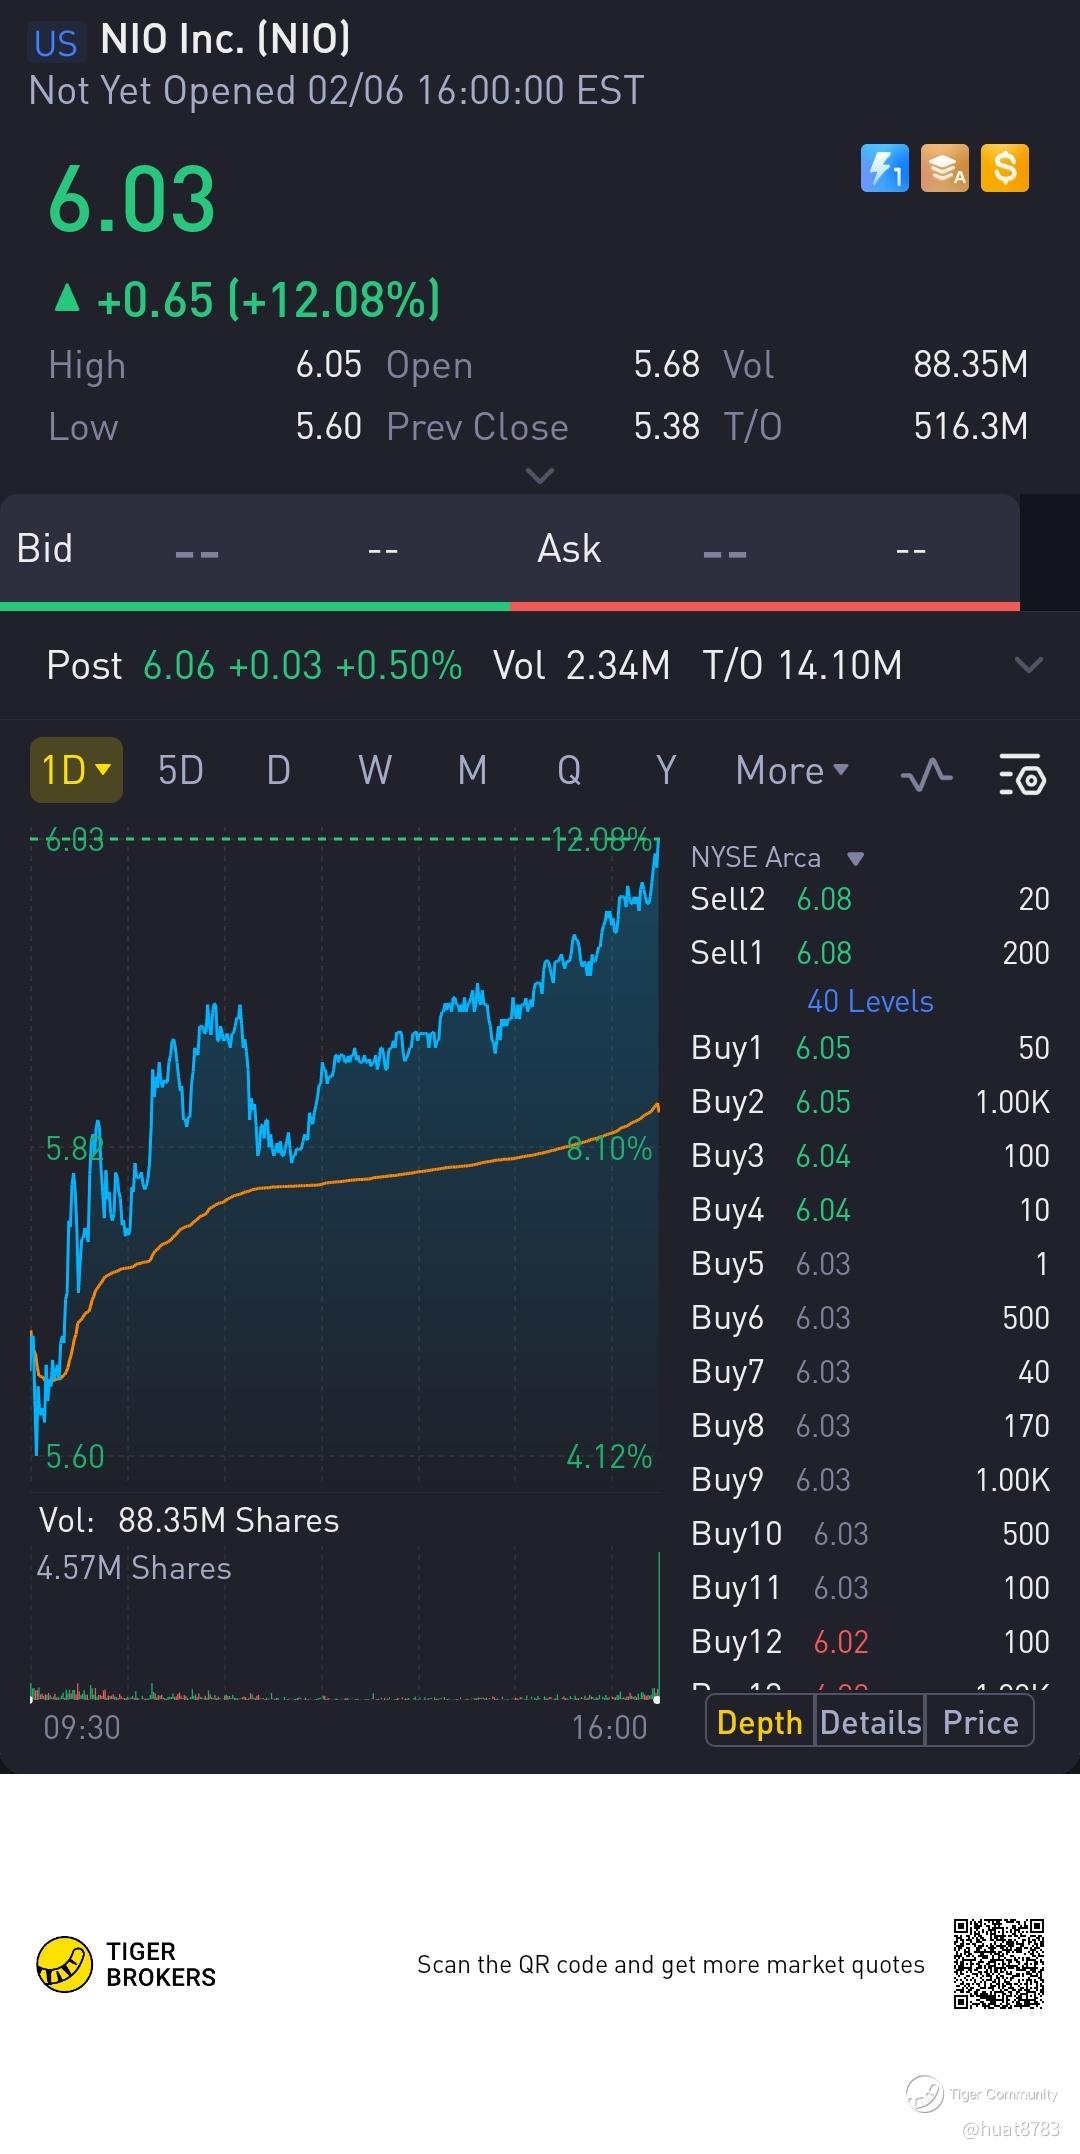Screen dimensions: 1080x2154
Task: Tap the Bid quote section
Action: pos(255,548)
